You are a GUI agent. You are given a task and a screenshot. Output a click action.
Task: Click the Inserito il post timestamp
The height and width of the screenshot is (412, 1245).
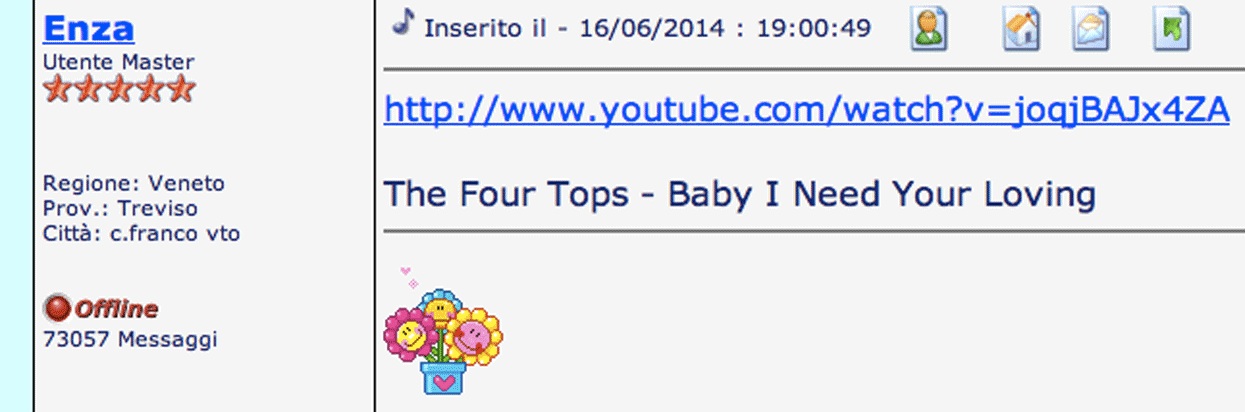coord(647,29)
